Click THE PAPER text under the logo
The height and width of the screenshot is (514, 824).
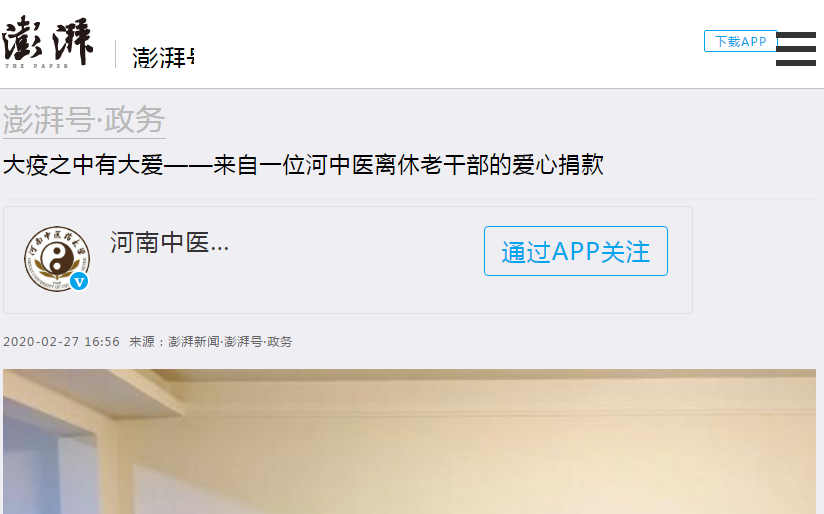point(37,66)
